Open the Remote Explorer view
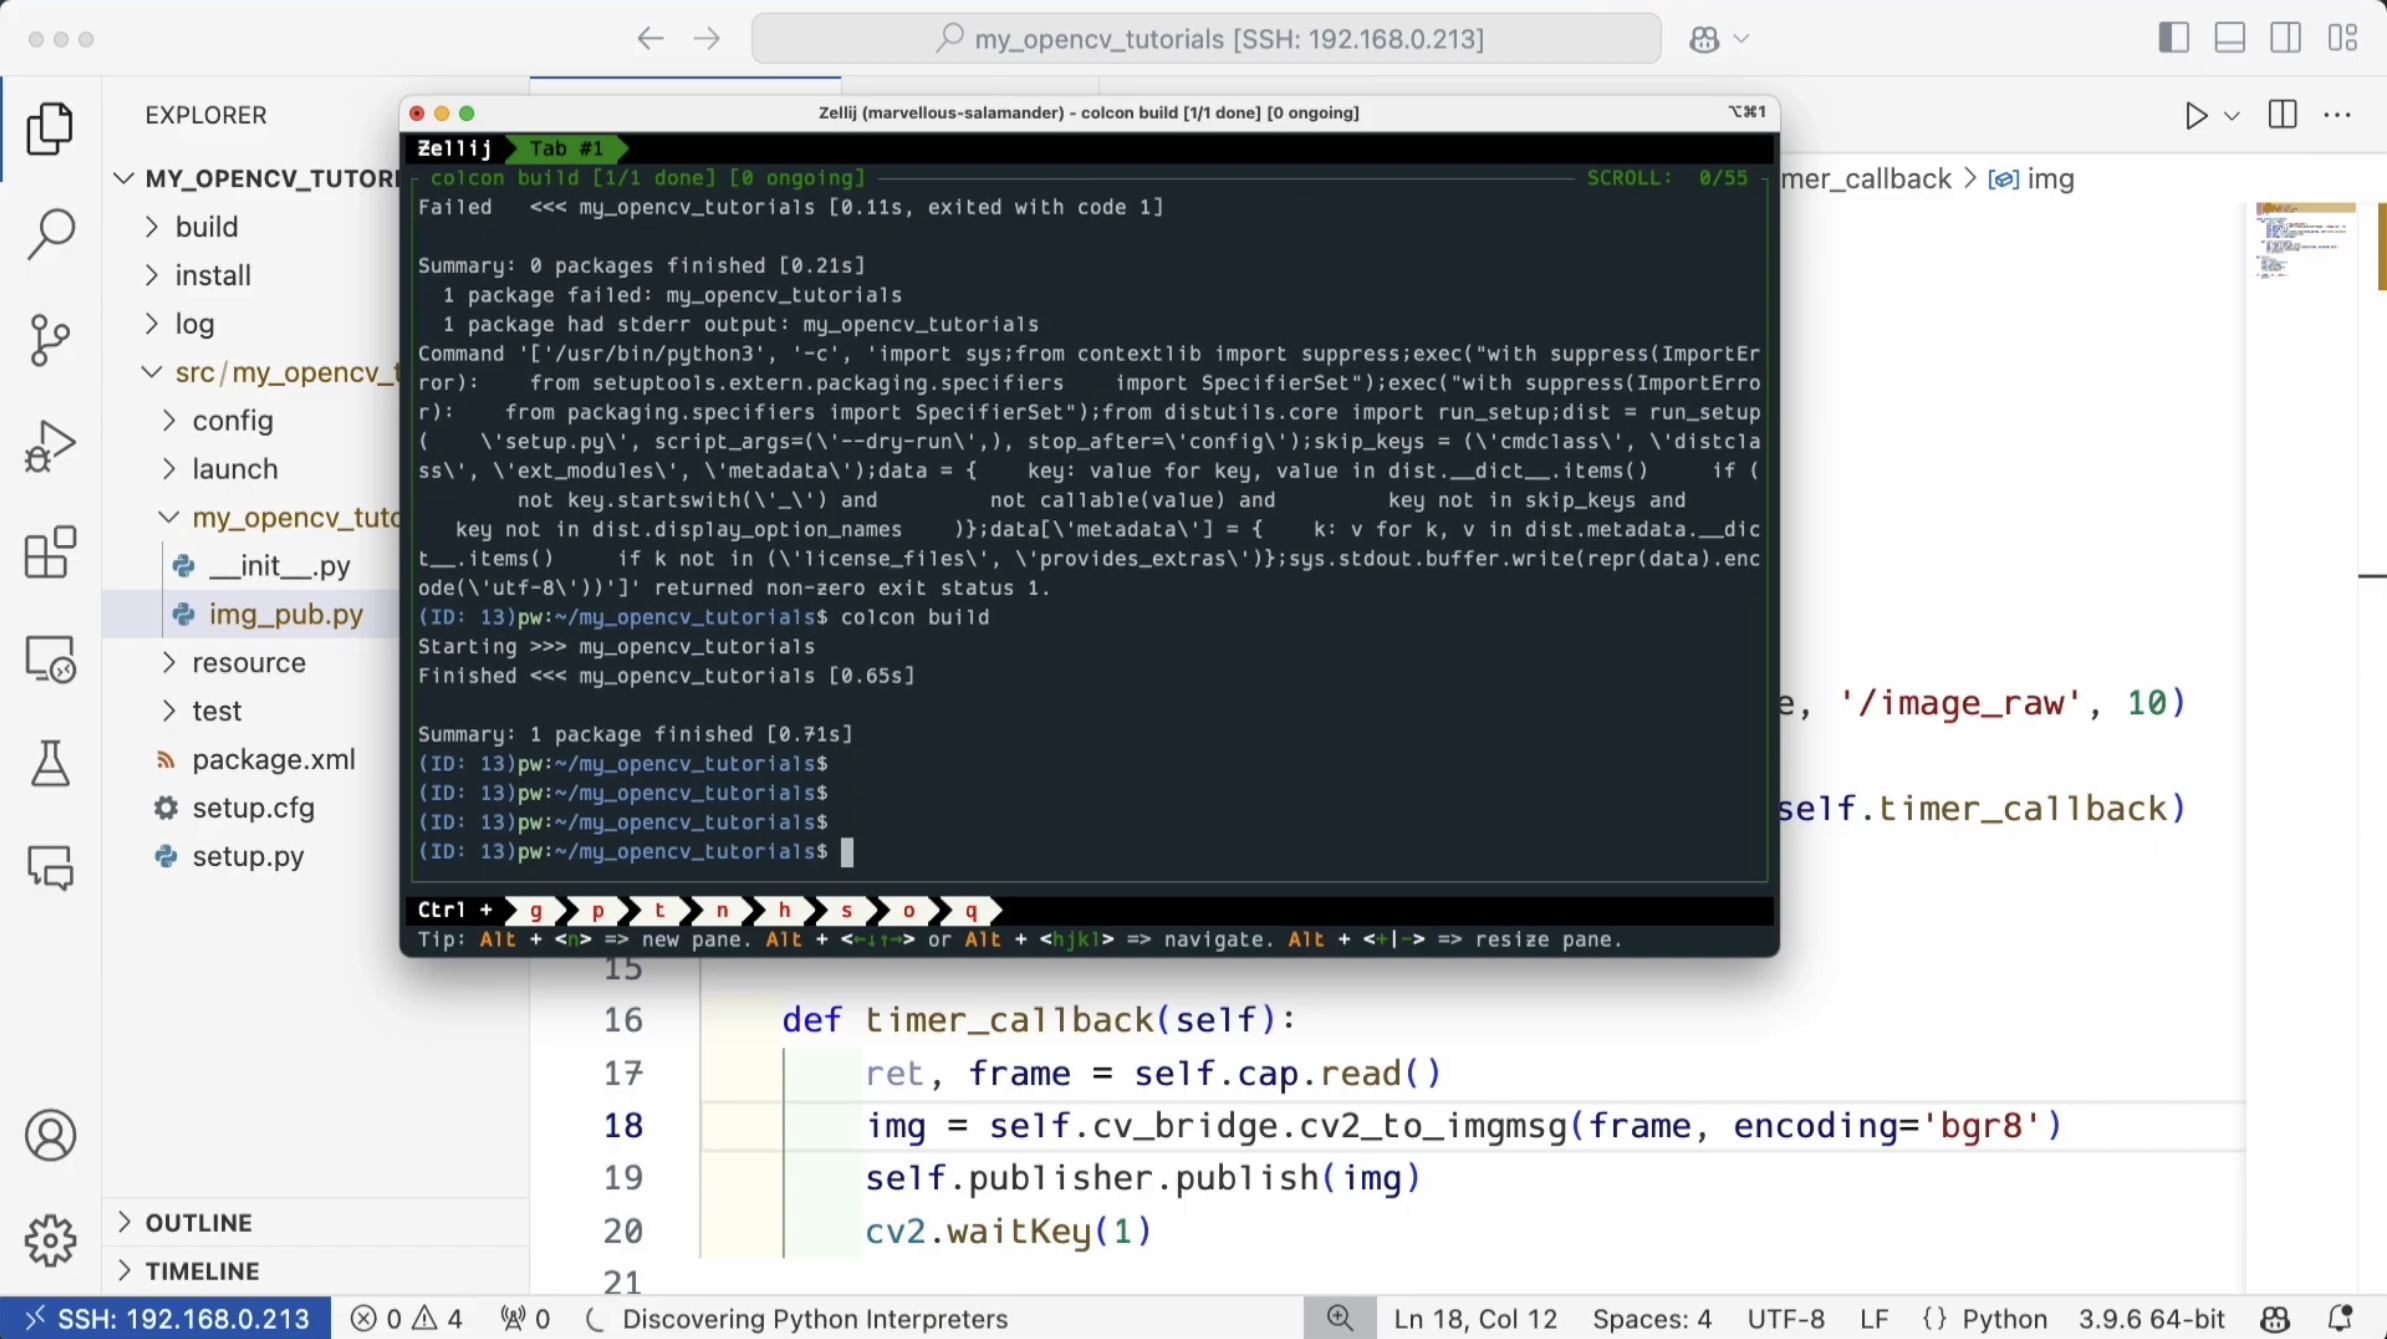Viewport: 2387px width, 1339px height. (50, 659)
